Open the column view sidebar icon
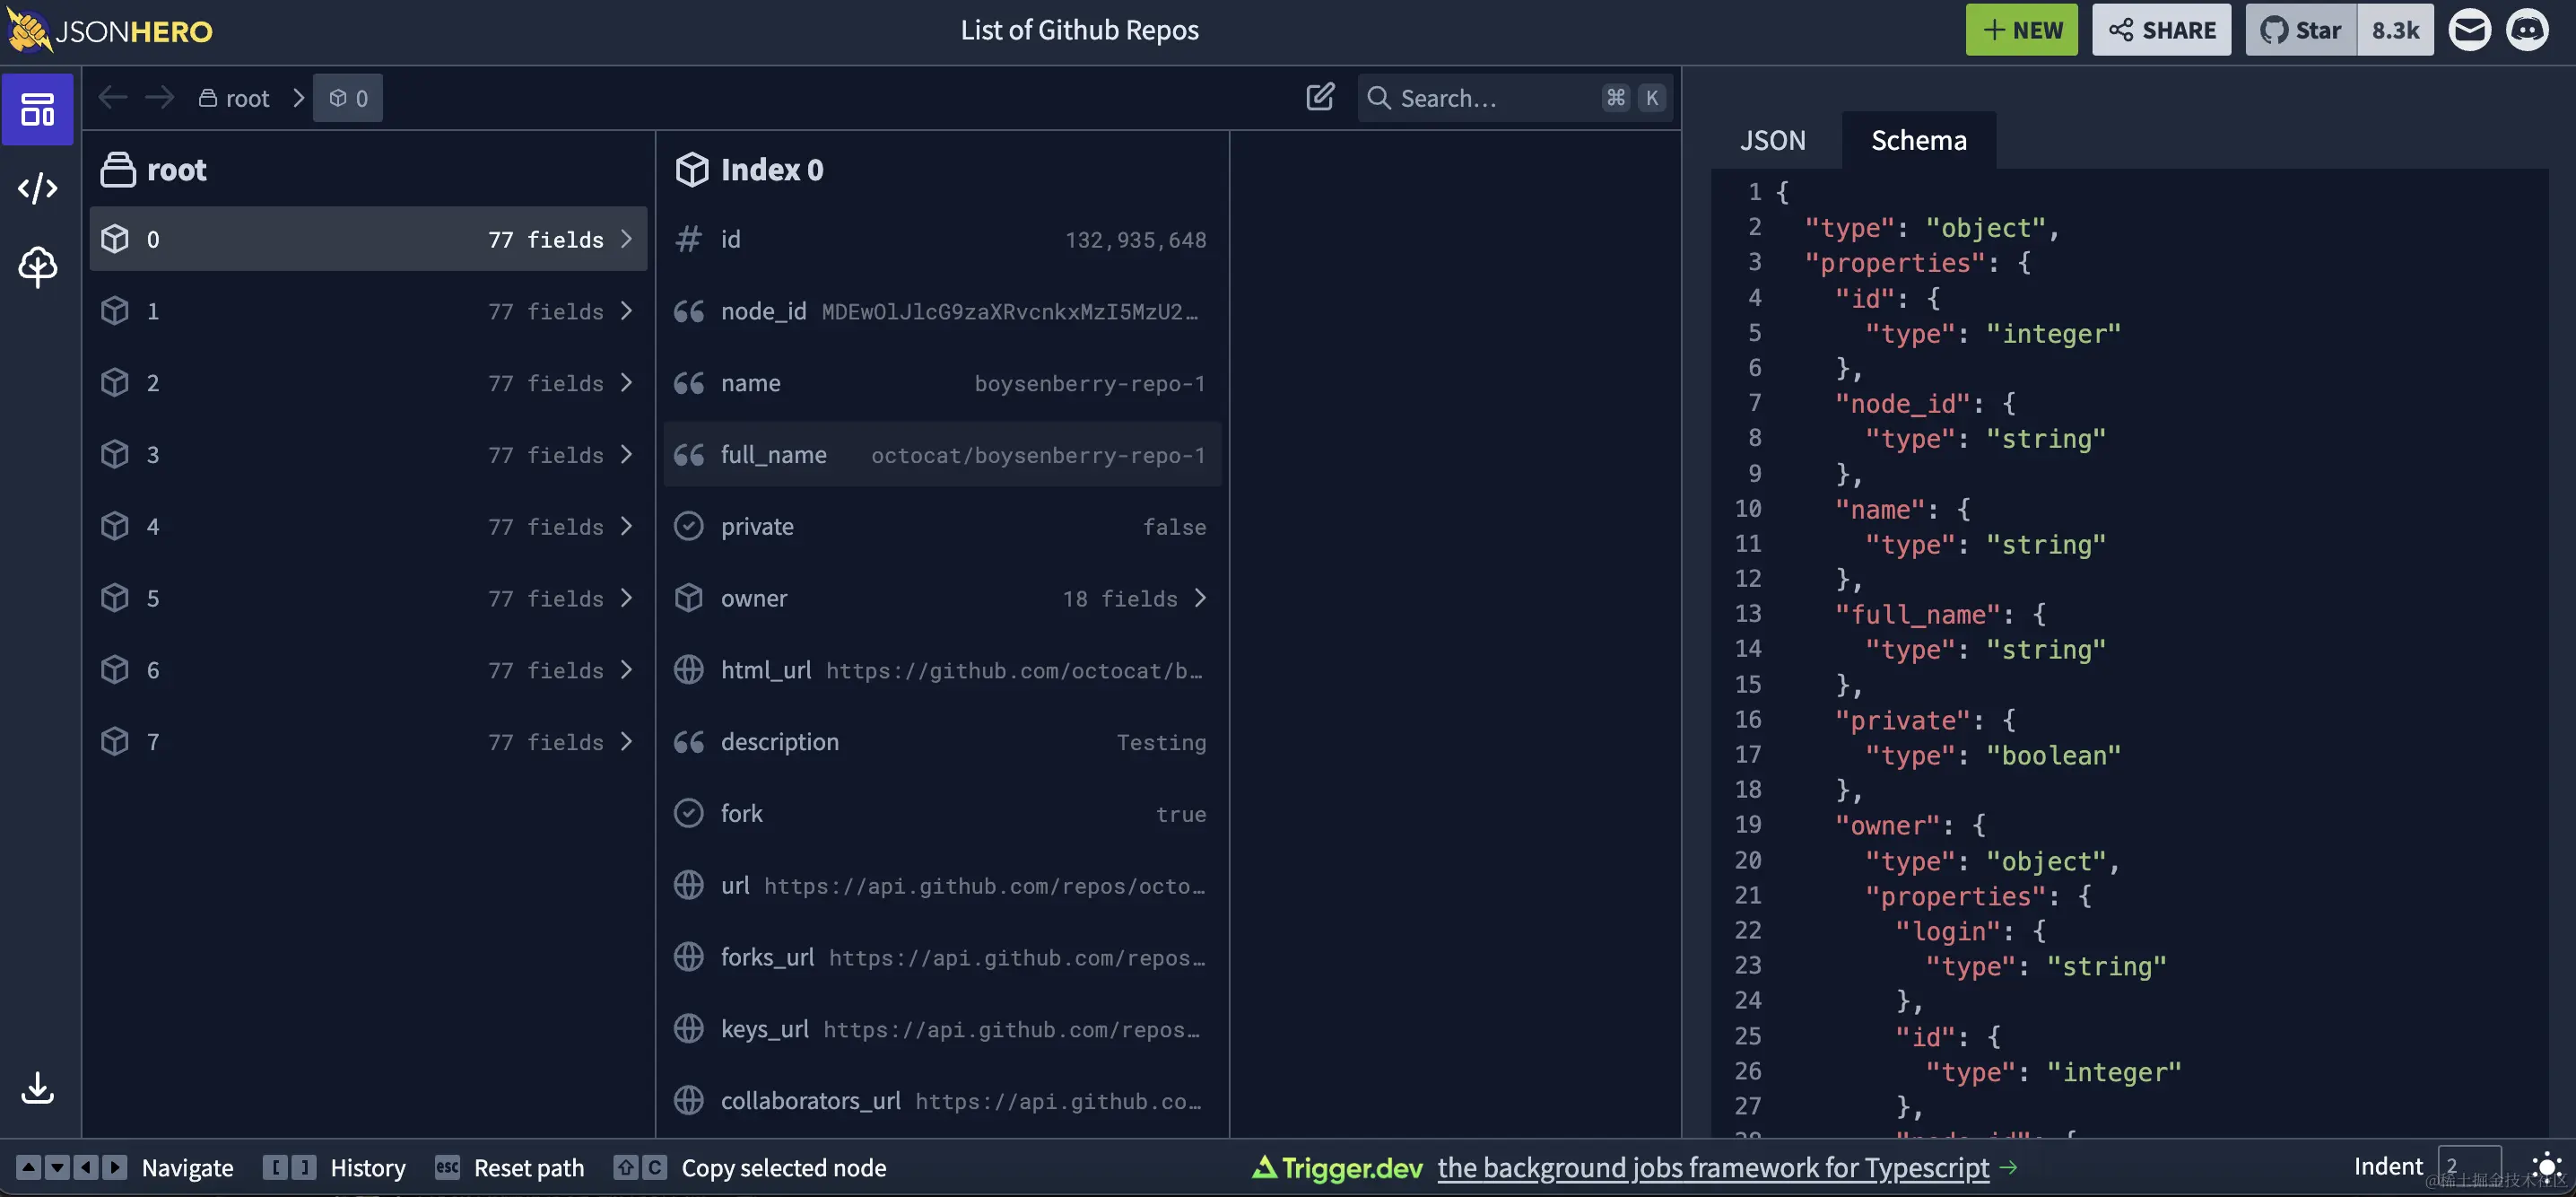 click(x=37, y=109)
